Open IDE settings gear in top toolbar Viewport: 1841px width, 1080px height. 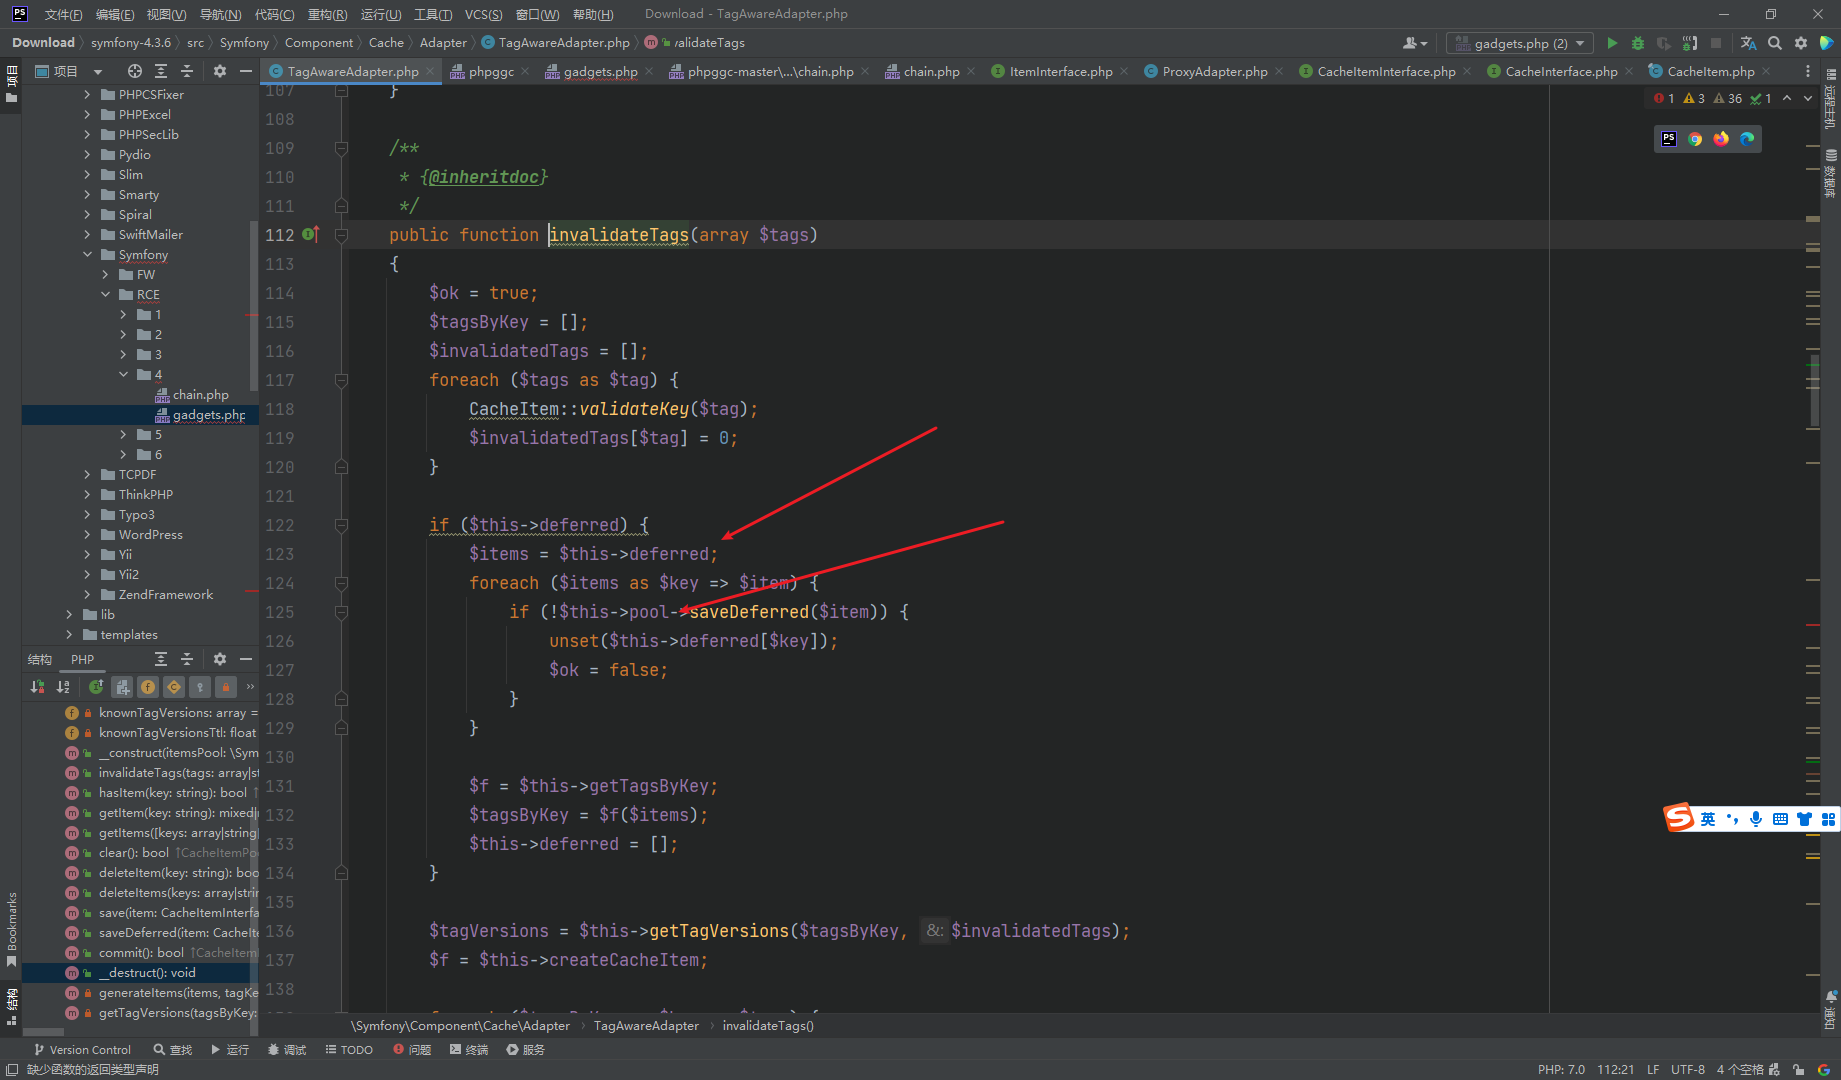click(1801, 43)
